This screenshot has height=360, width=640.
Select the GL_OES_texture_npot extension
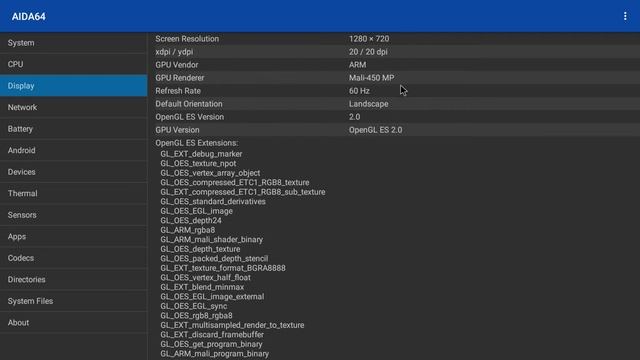[x=198, y=164]
